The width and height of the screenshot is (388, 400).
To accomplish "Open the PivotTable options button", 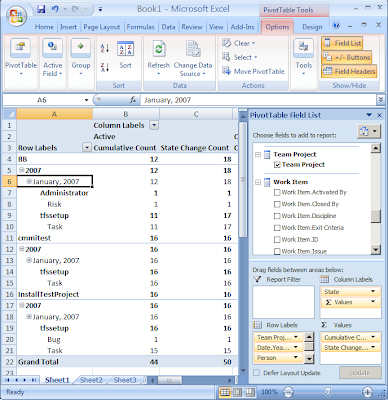I will coord(21,57).
